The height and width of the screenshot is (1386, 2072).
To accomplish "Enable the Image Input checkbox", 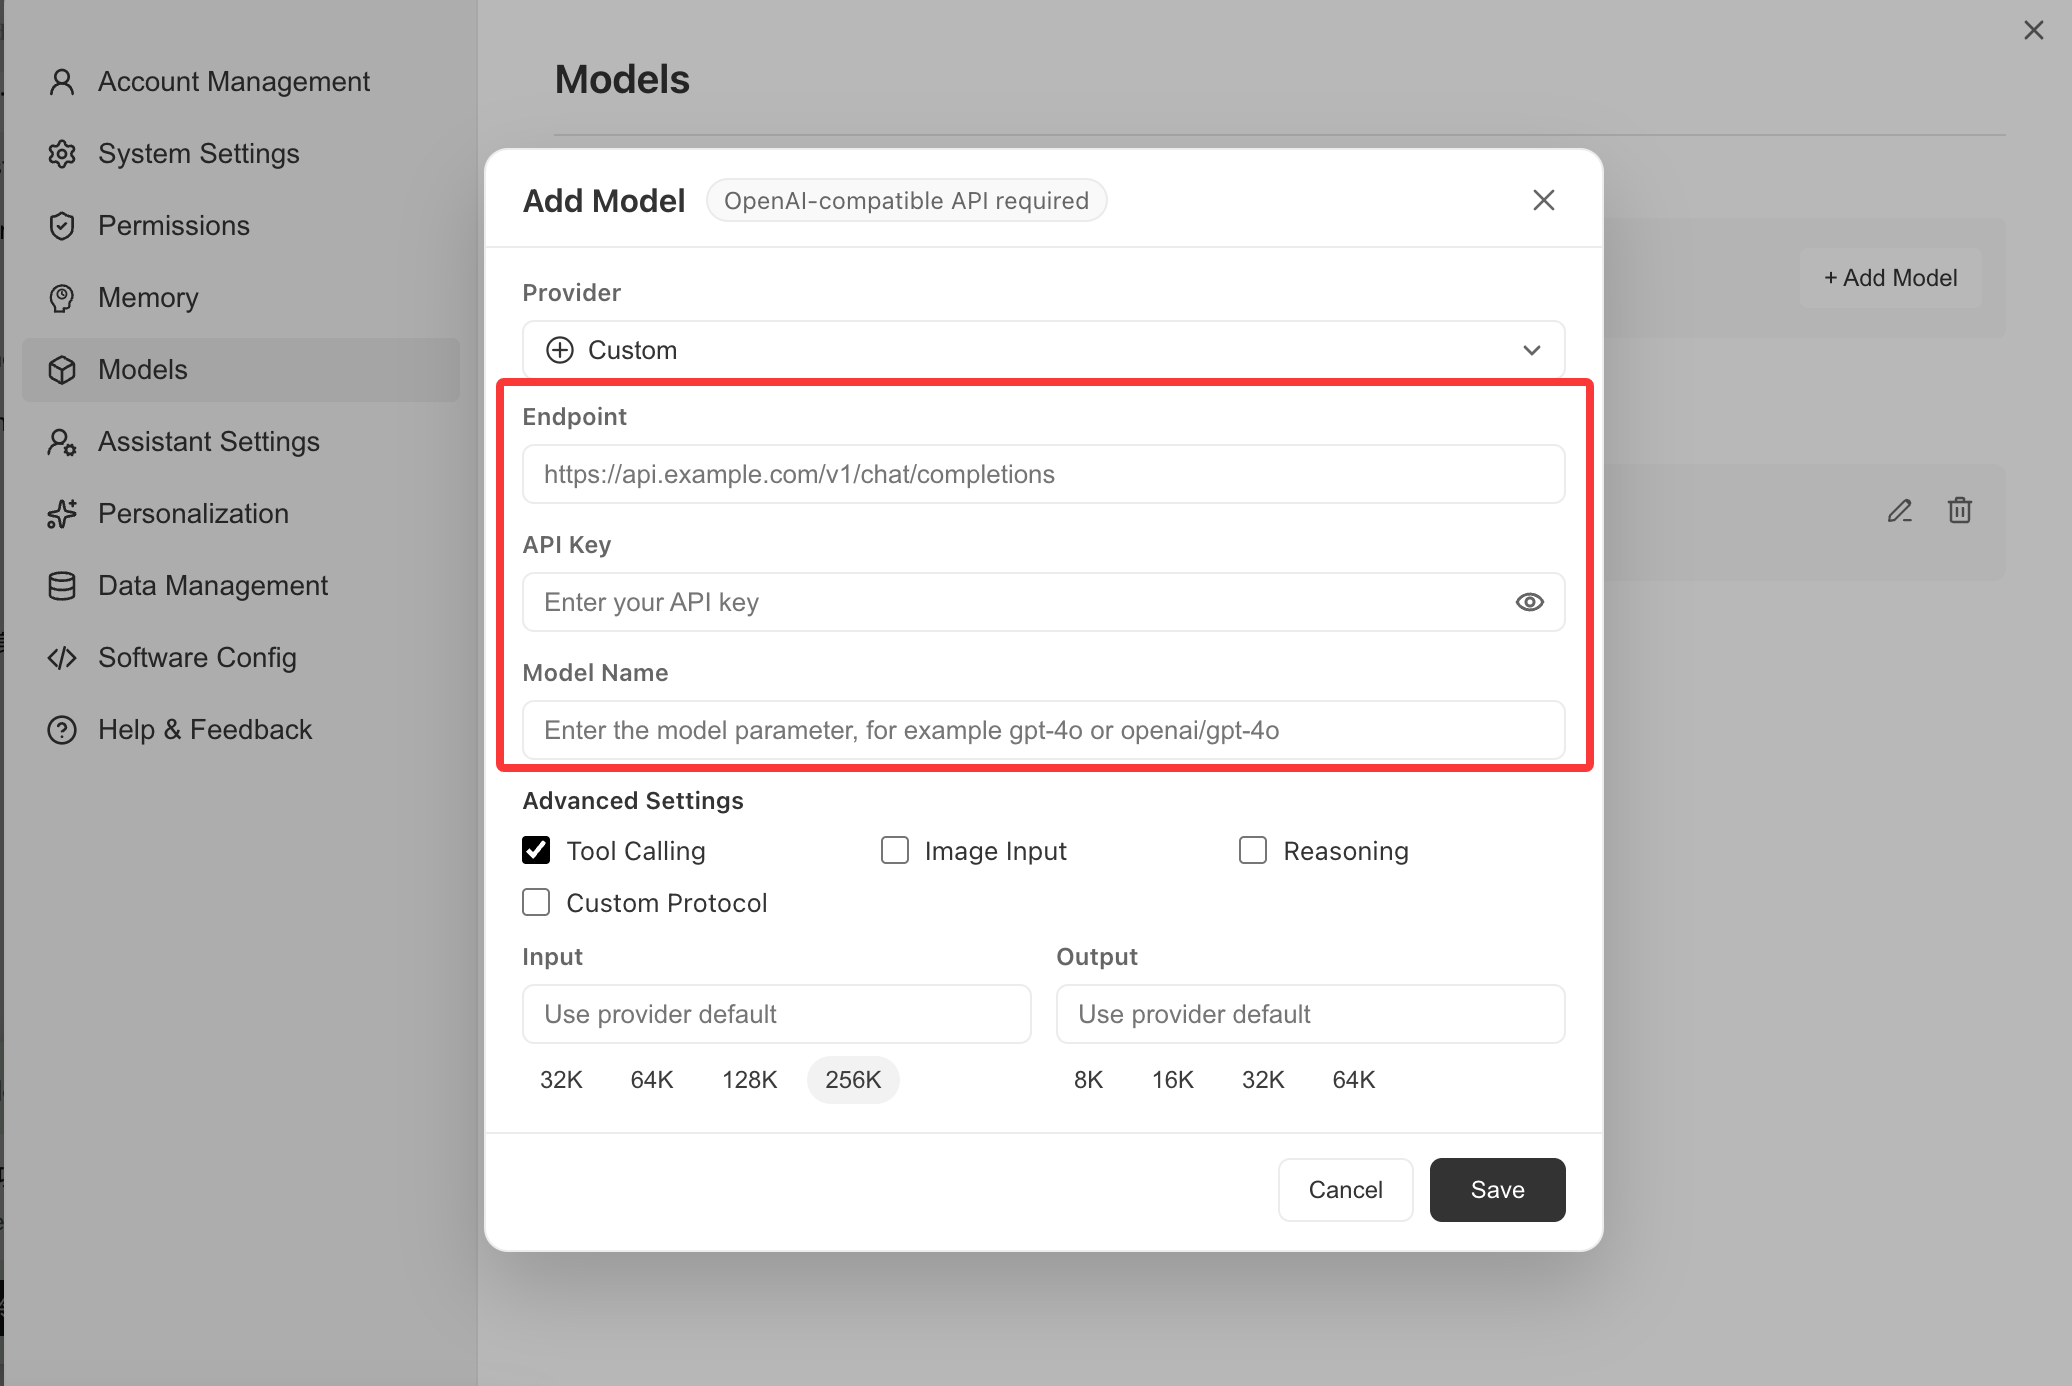I will tap(895, 850).
